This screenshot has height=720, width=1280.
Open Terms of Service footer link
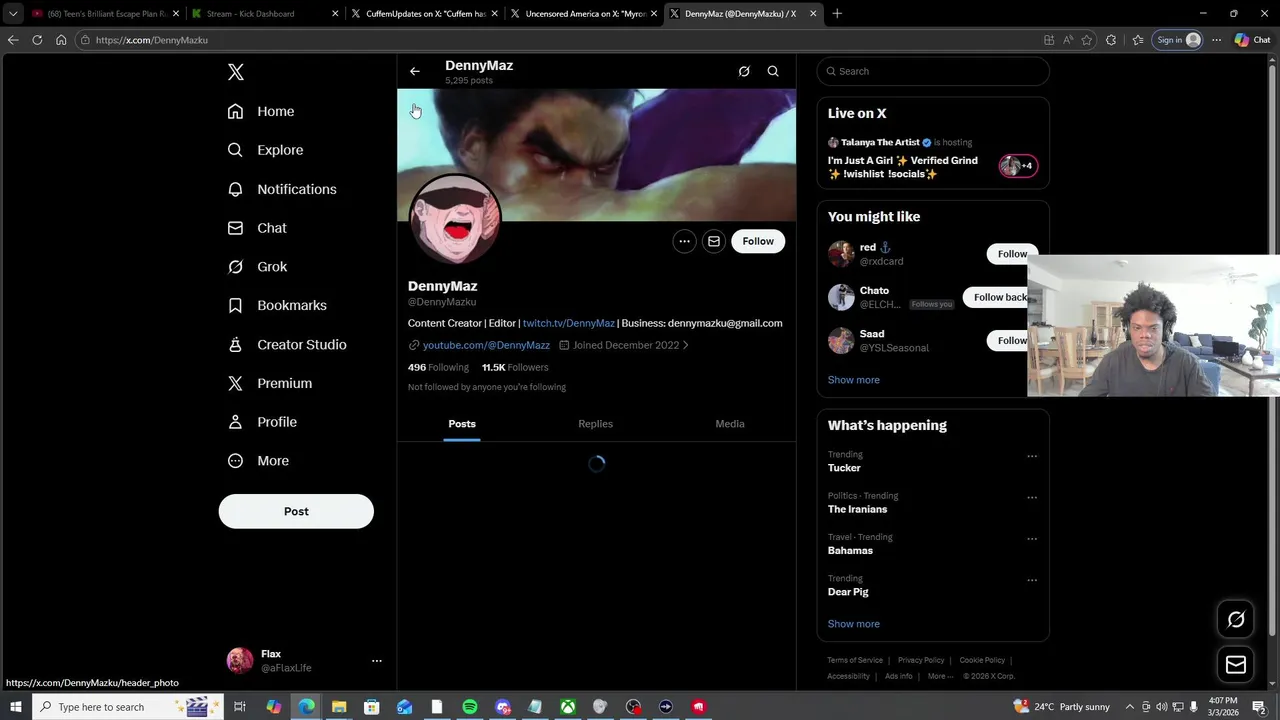pyautogui.click(x=855, y=660)
